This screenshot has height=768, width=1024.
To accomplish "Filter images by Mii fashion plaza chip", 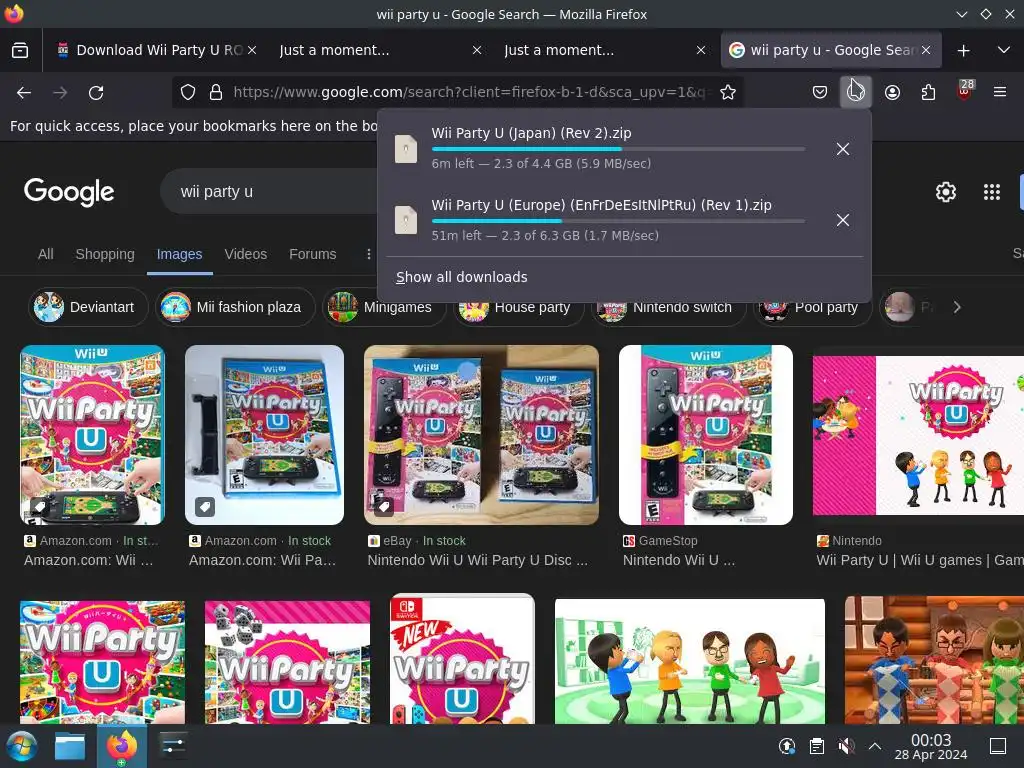I will (x=235, y=307).
